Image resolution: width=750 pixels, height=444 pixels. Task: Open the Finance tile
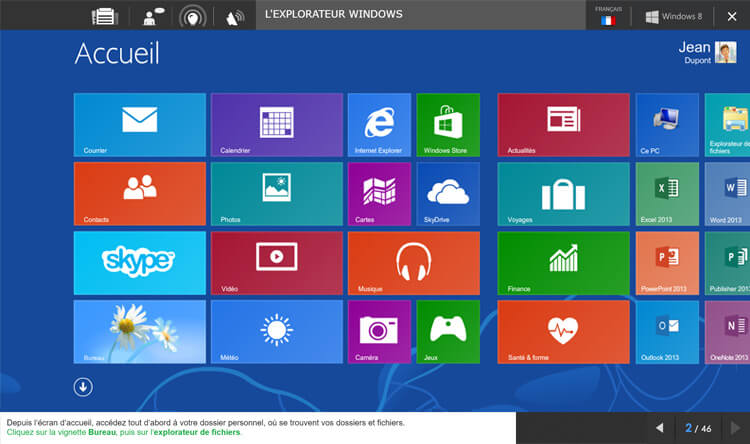click(563, 263)
